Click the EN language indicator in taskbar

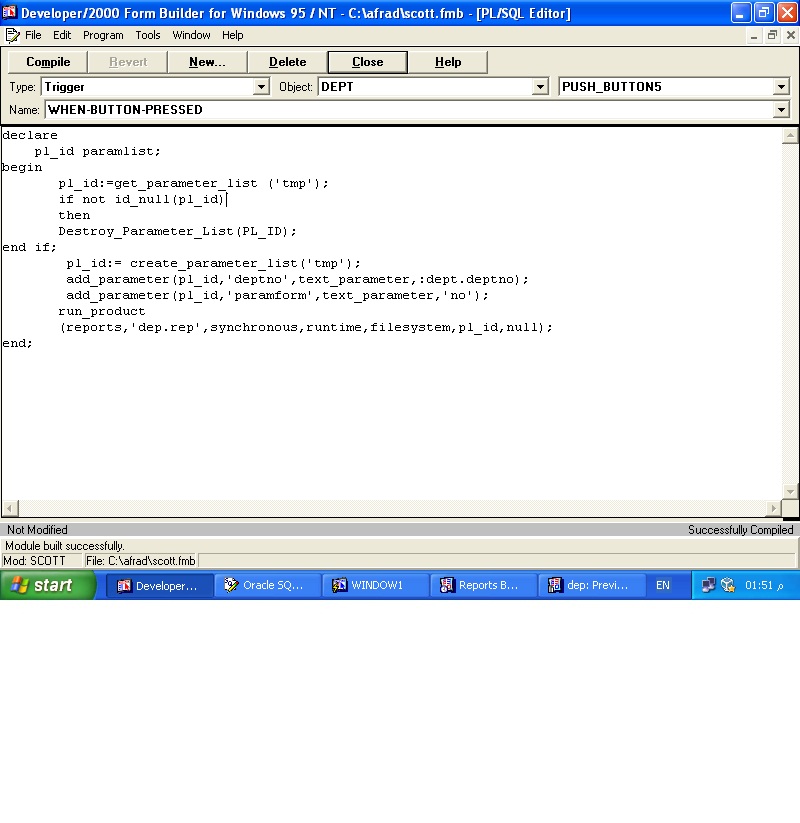663,586
